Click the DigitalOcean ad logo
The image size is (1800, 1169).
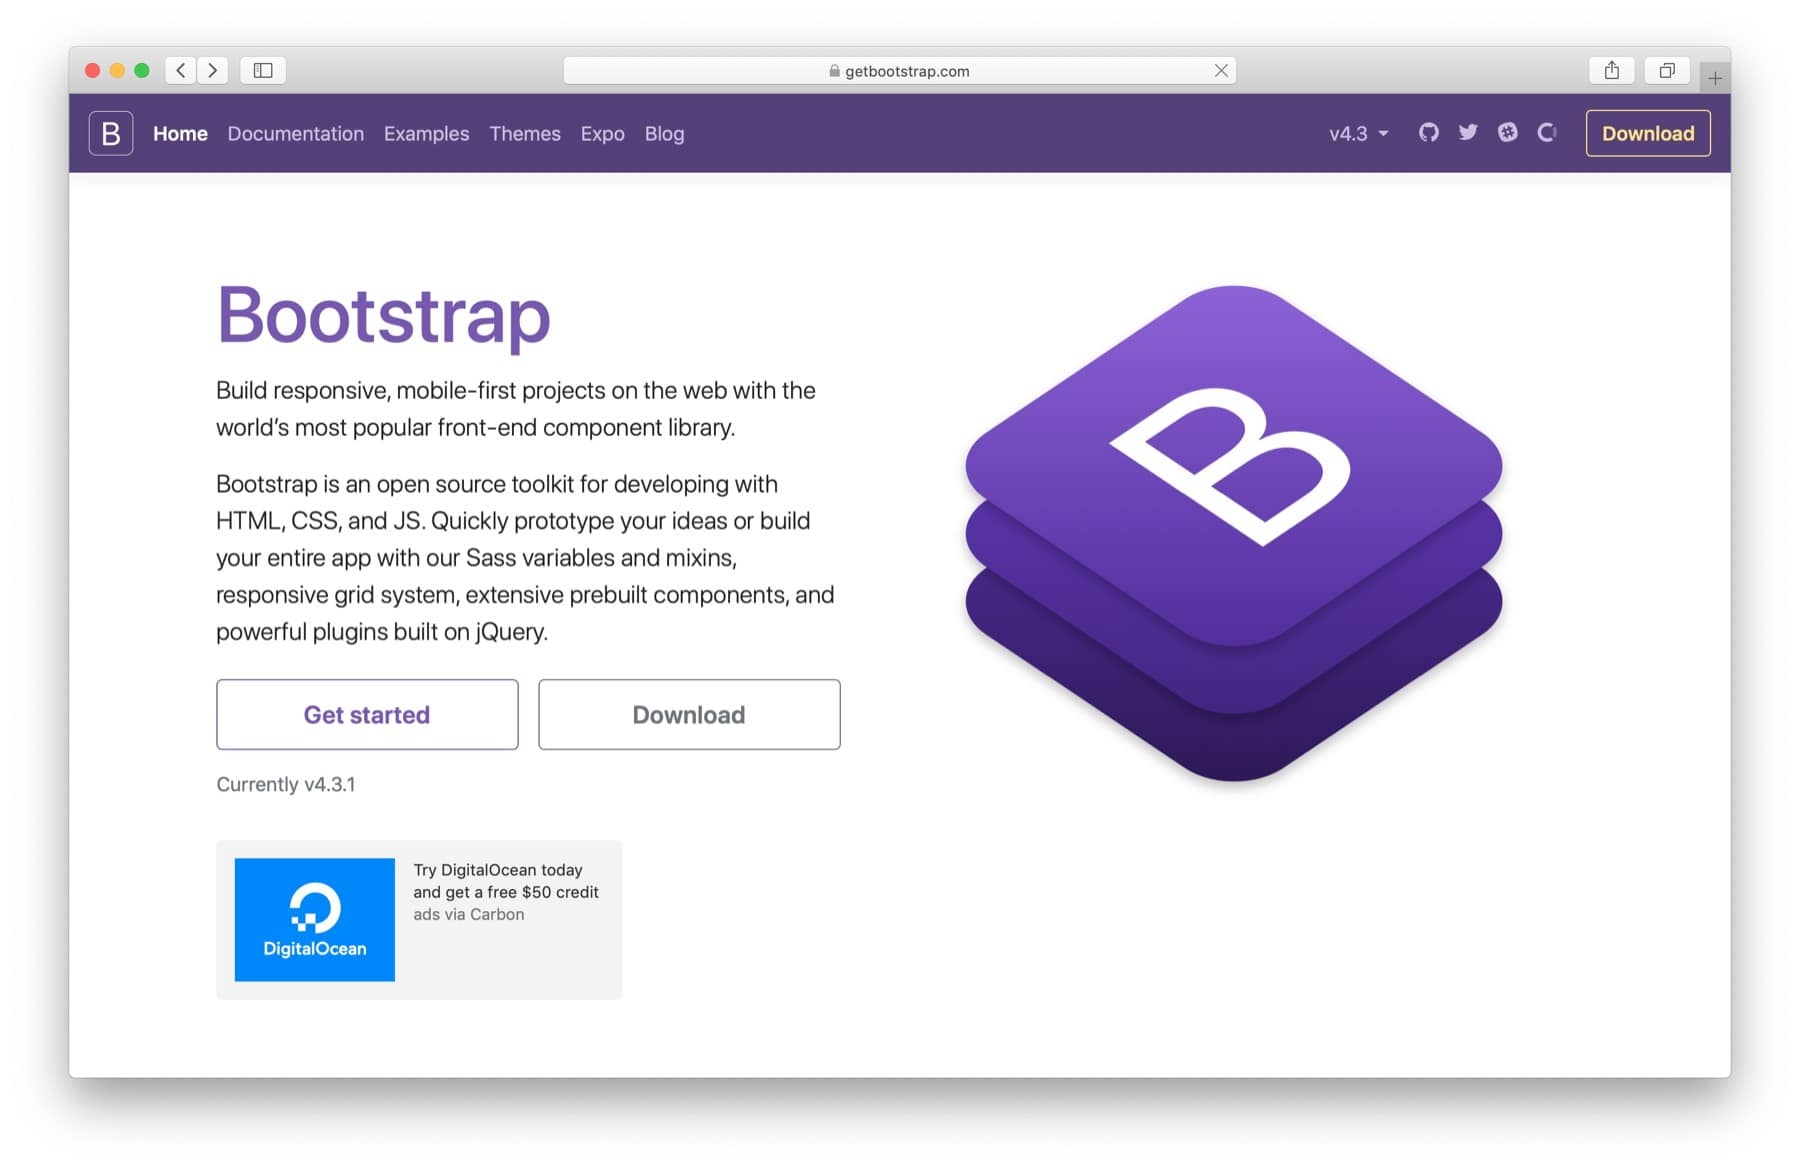(x=314, y=919)
